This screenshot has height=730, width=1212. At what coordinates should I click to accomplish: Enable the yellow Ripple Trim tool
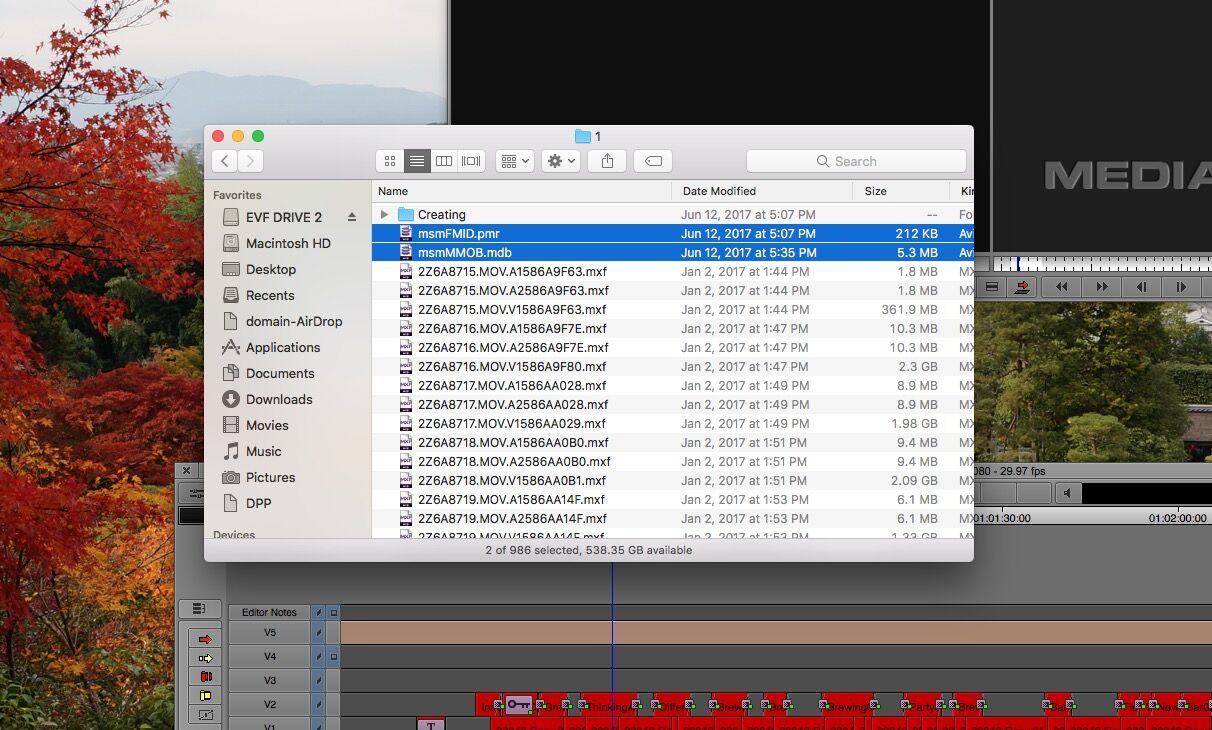tap(205, 696)
